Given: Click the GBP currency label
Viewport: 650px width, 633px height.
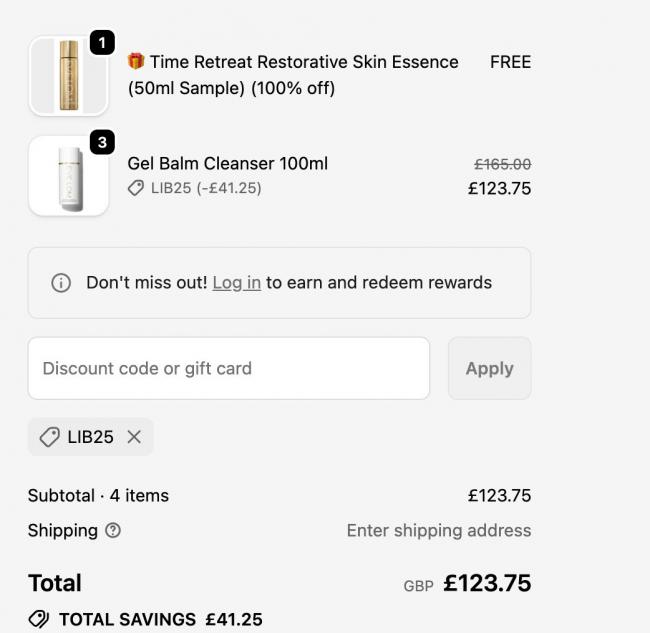Looking at the screenshot, I should (418, 586).
